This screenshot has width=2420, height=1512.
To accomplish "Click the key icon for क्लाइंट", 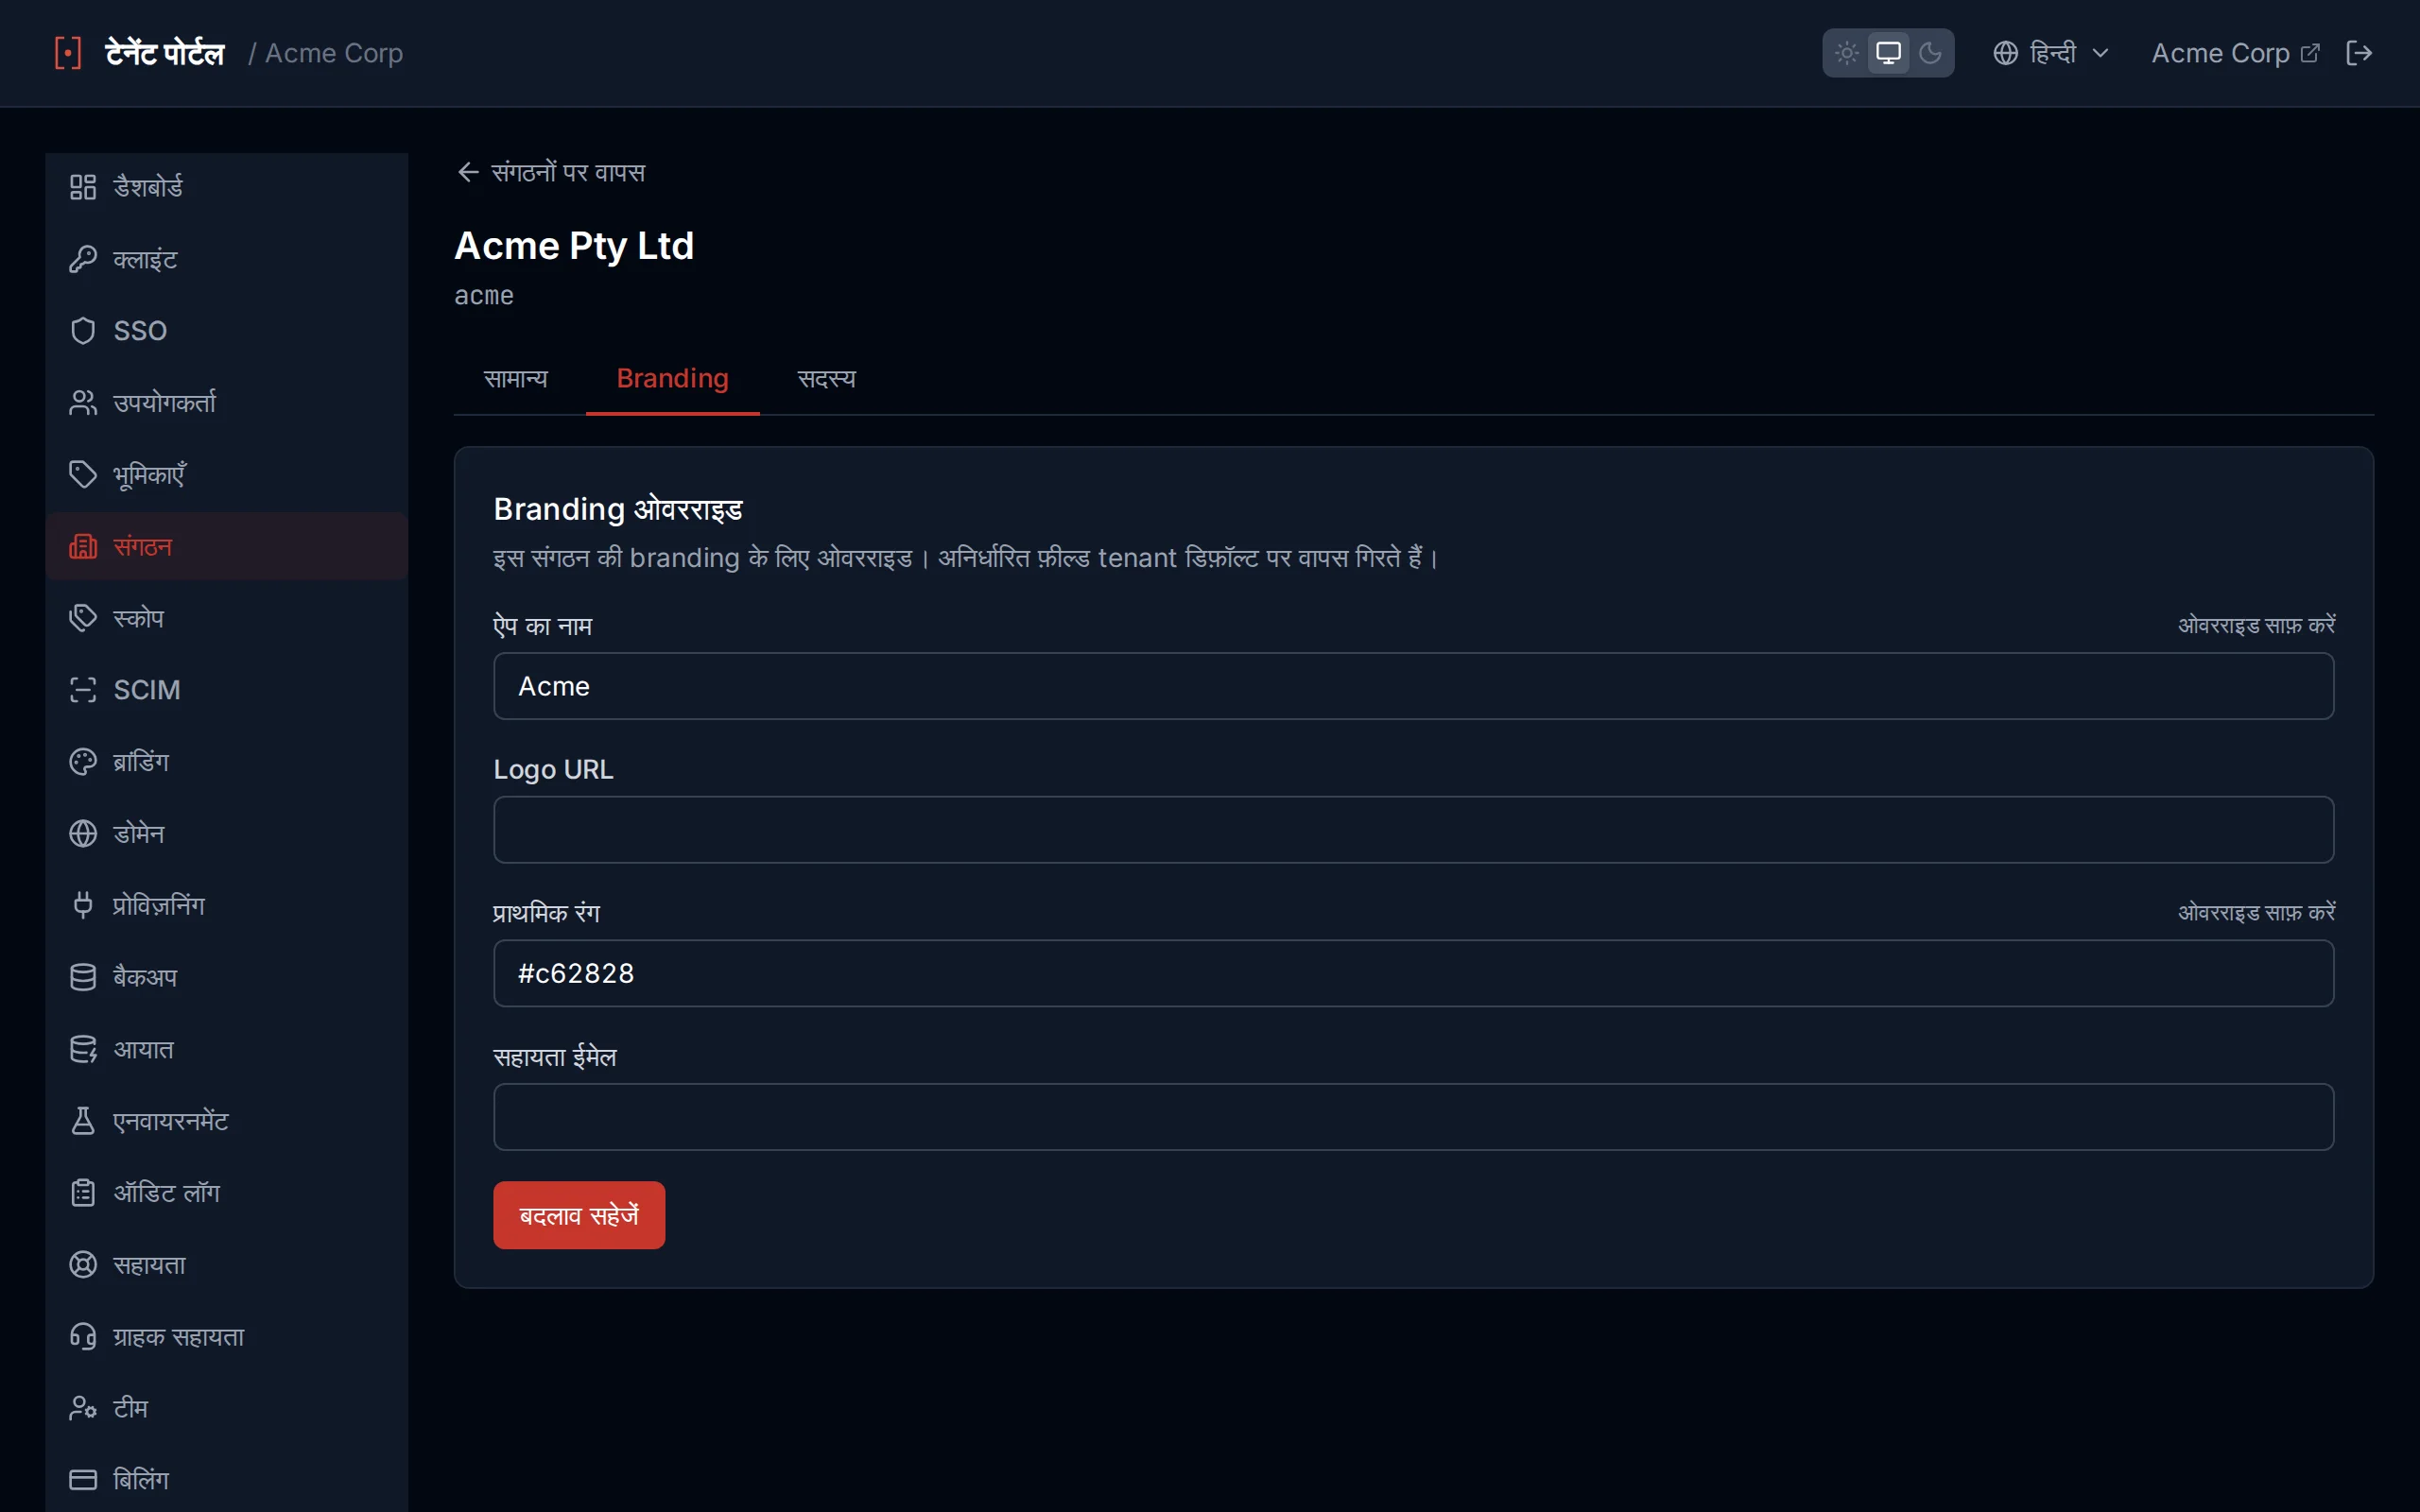I will pos(83,259).
